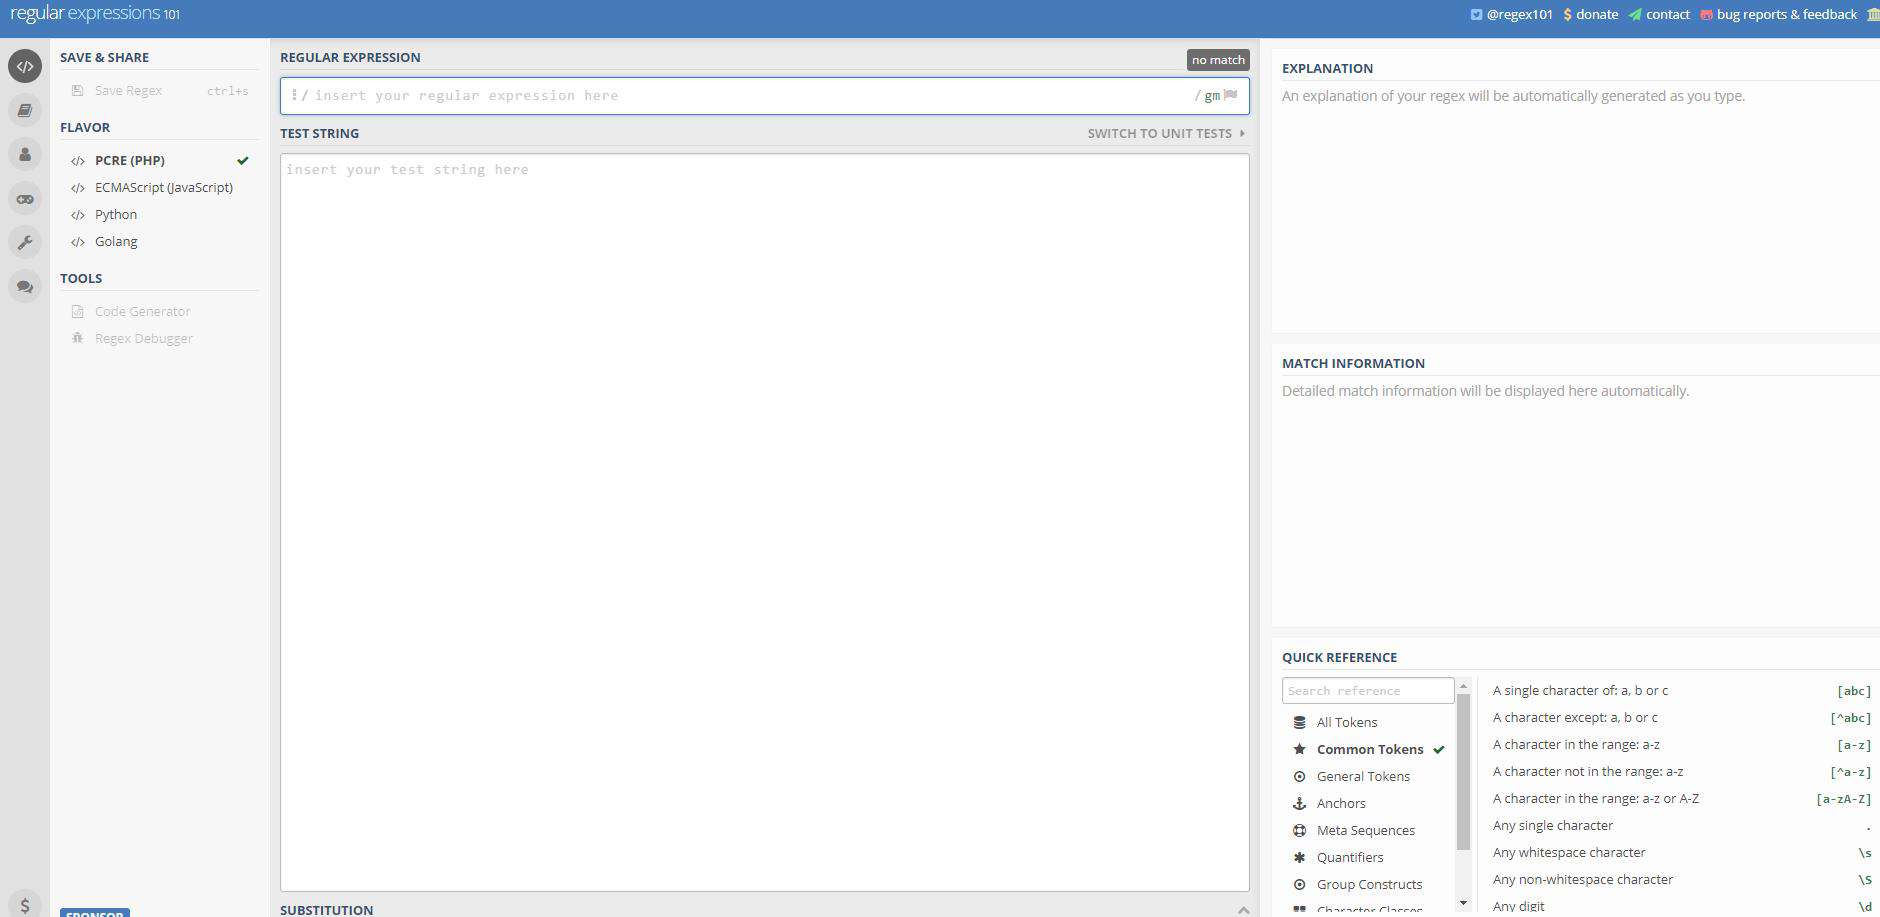Click the test string text area
The image size is (1880, 917).
coord(765,522)
